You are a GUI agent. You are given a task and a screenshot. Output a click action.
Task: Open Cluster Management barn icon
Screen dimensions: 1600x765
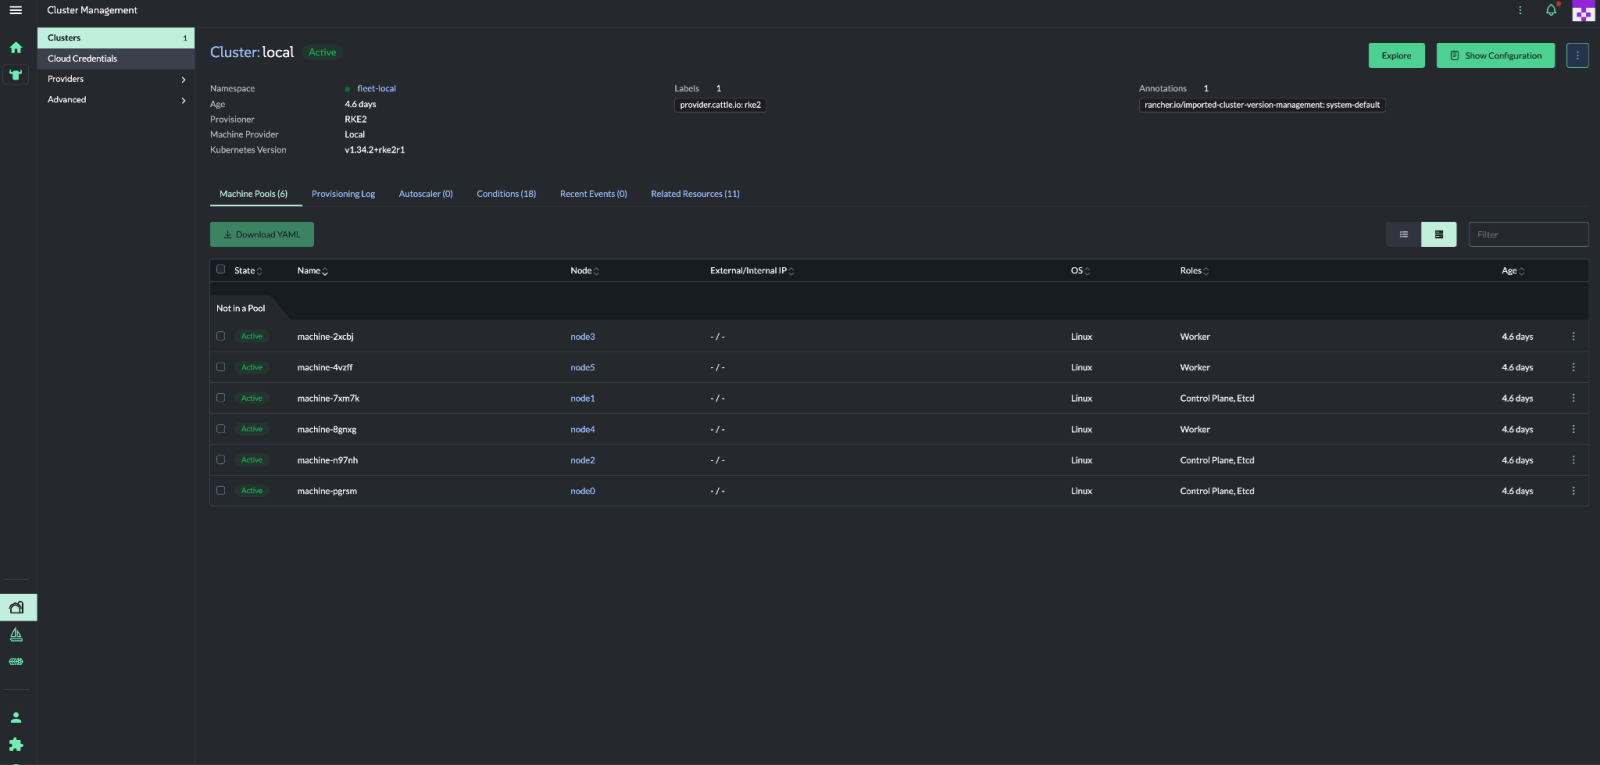coord(17,607)
